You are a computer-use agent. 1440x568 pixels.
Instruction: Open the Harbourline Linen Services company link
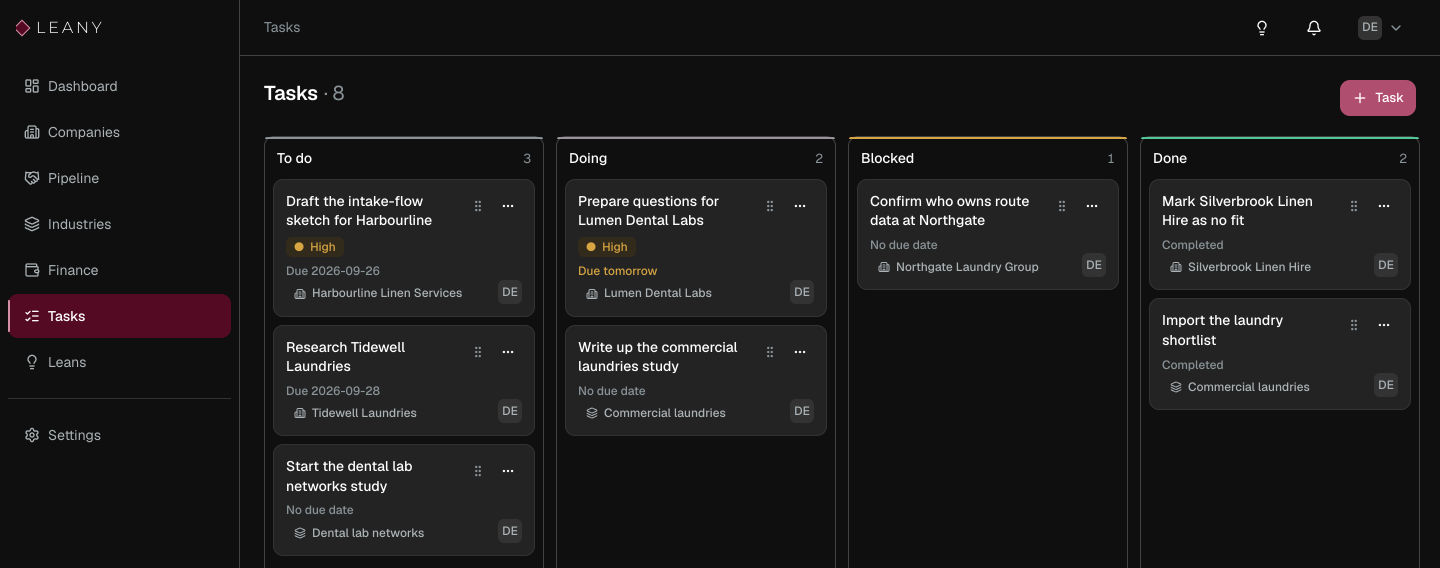pos(378,293)
